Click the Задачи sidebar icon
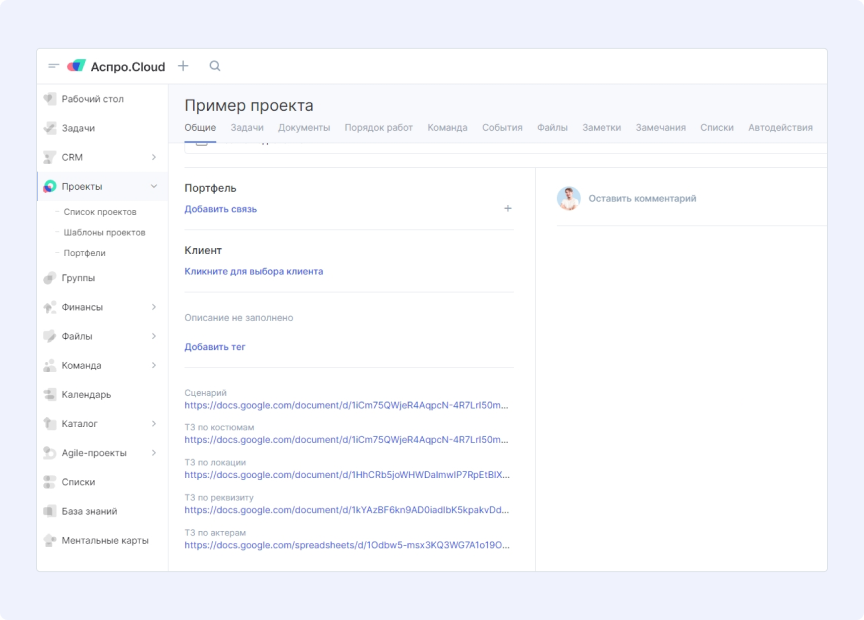This screenshot has height=620, width=864. pyautogui.click(x=50, y=128)
